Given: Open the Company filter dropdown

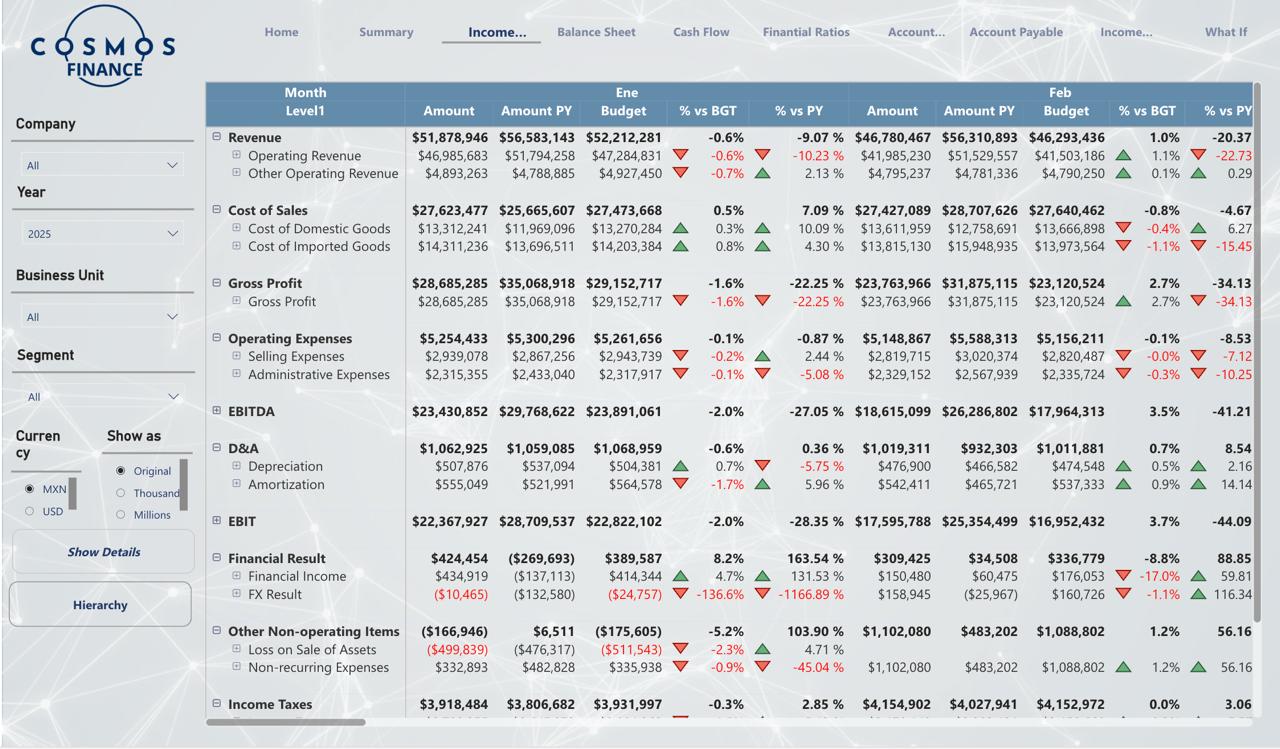Looking at the screenshot, I should click(x=103, y=165).
